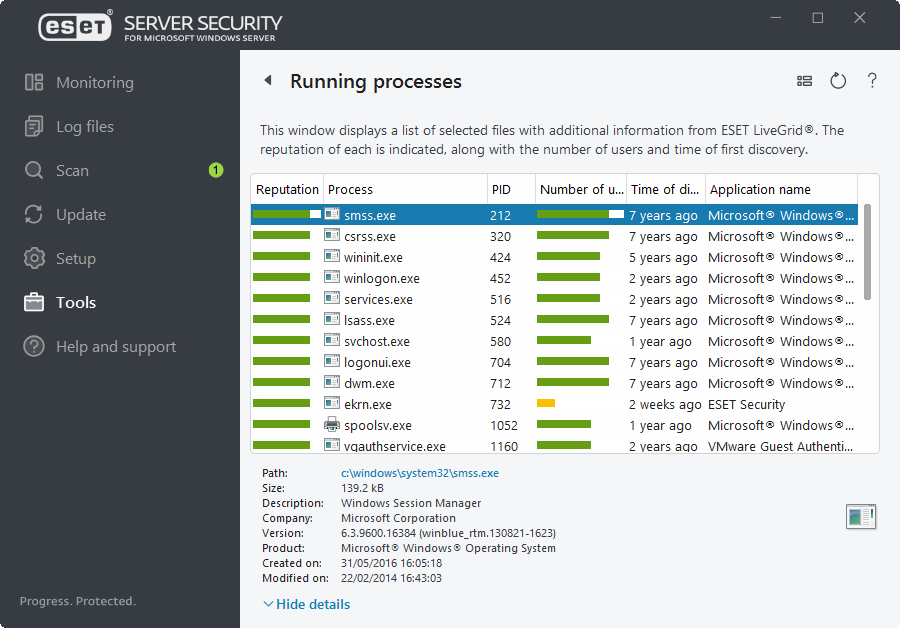Click back arrow beside Running processes title
900x628 pixels.
tap(268, 81)
